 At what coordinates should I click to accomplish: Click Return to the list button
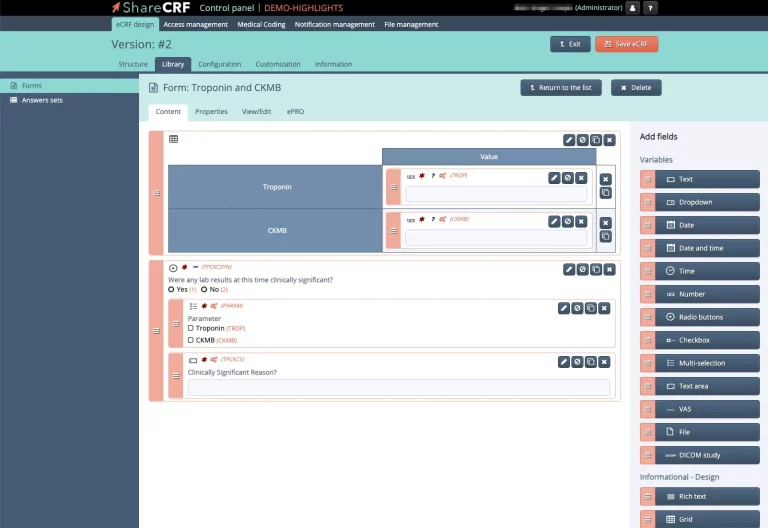point(561,88)
